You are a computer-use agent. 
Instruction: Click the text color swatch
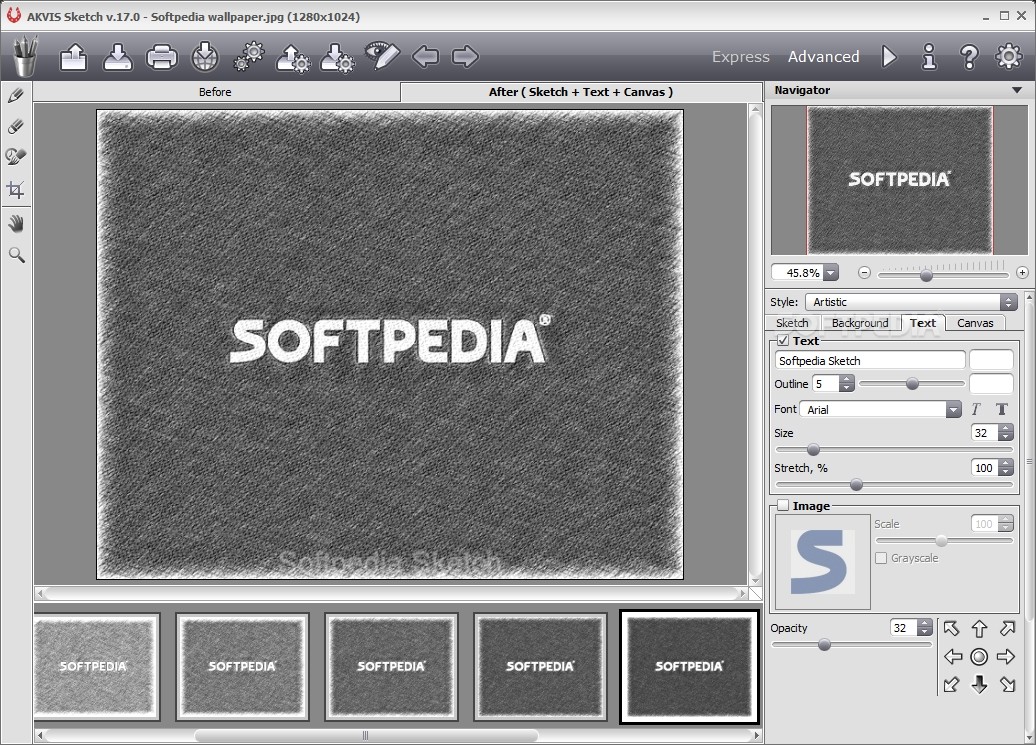pyautogui.click(x=991, y=360)
